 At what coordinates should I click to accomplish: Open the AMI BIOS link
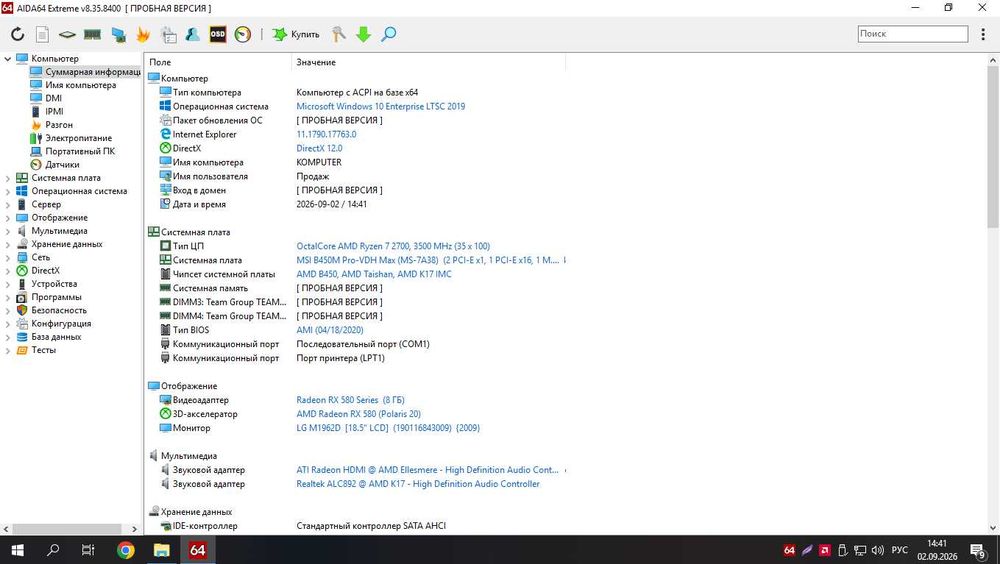click(330, 330)
